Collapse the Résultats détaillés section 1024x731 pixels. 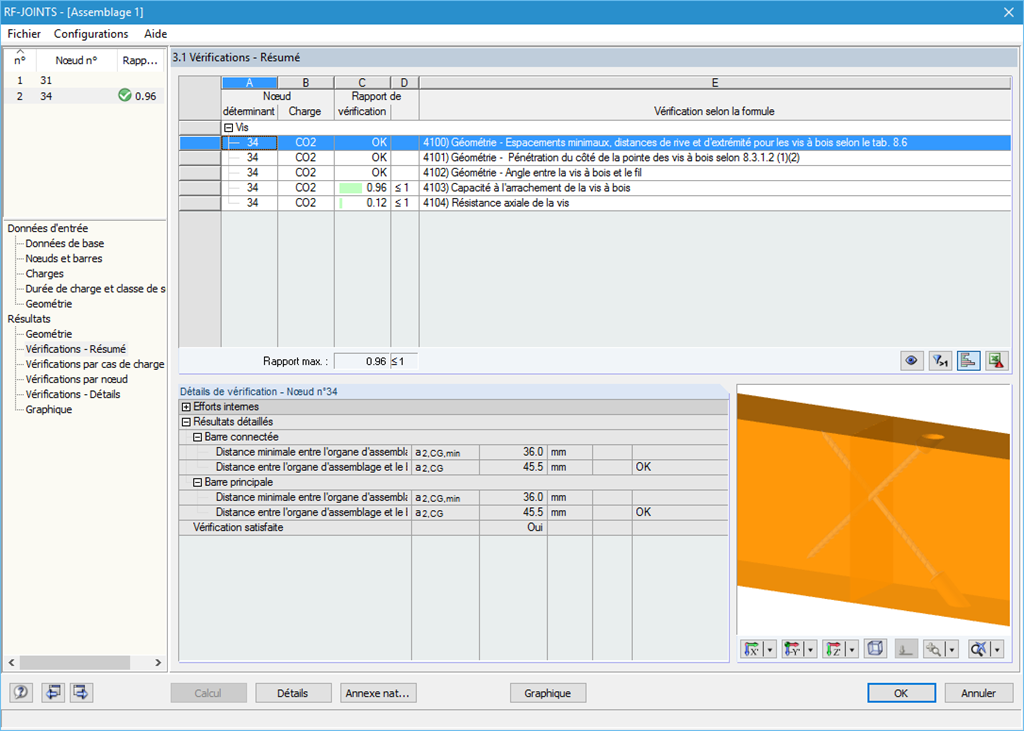[x=186, y=422]
